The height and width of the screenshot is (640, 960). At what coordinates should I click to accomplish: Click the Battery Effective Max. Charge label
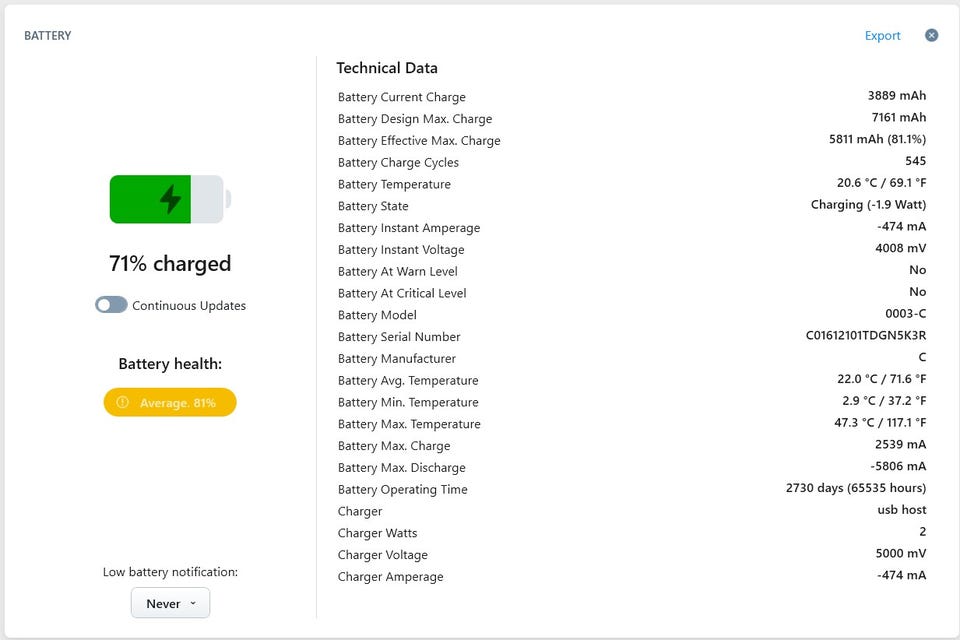419,141
